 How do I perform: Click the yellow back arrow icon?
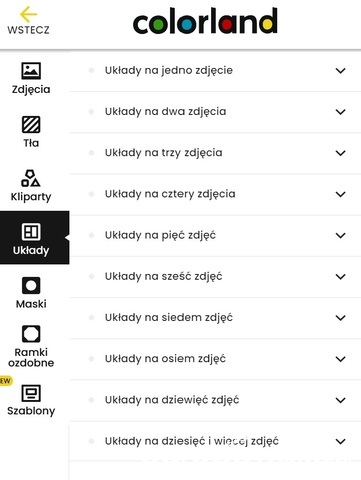click(28, 14)
